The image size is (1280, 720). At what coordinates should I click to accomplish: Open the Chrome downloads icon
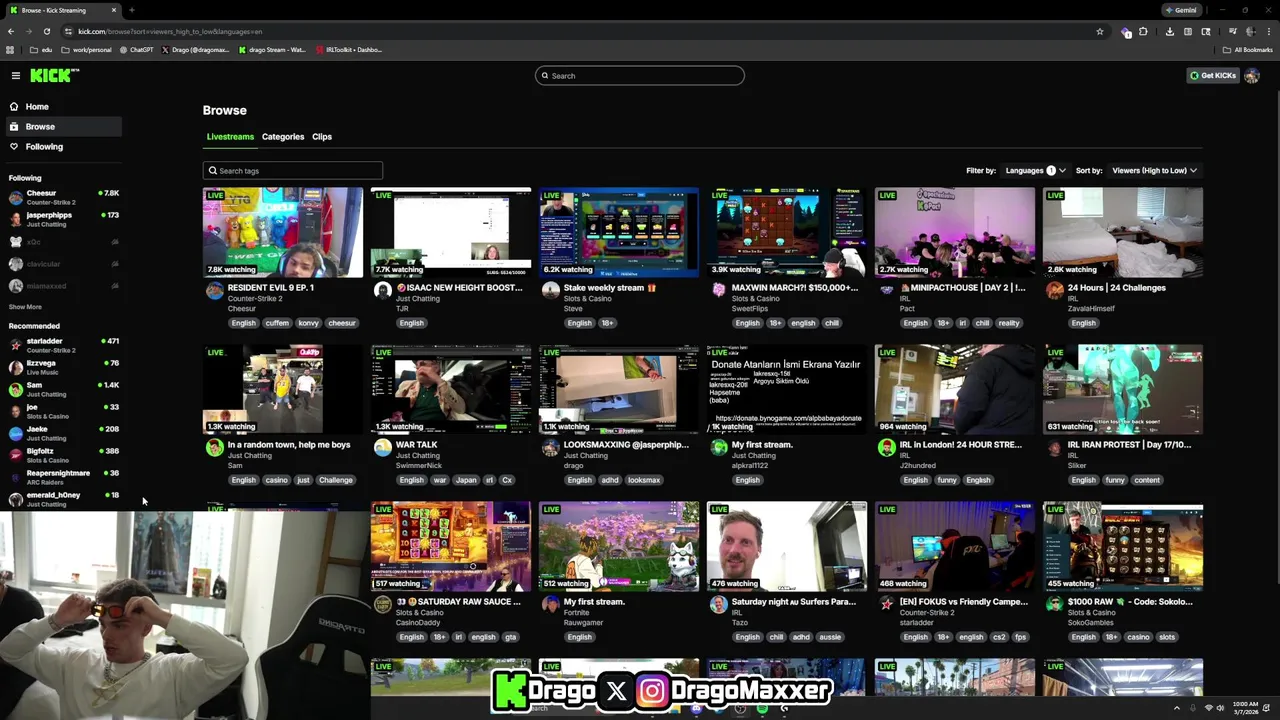1169,31
